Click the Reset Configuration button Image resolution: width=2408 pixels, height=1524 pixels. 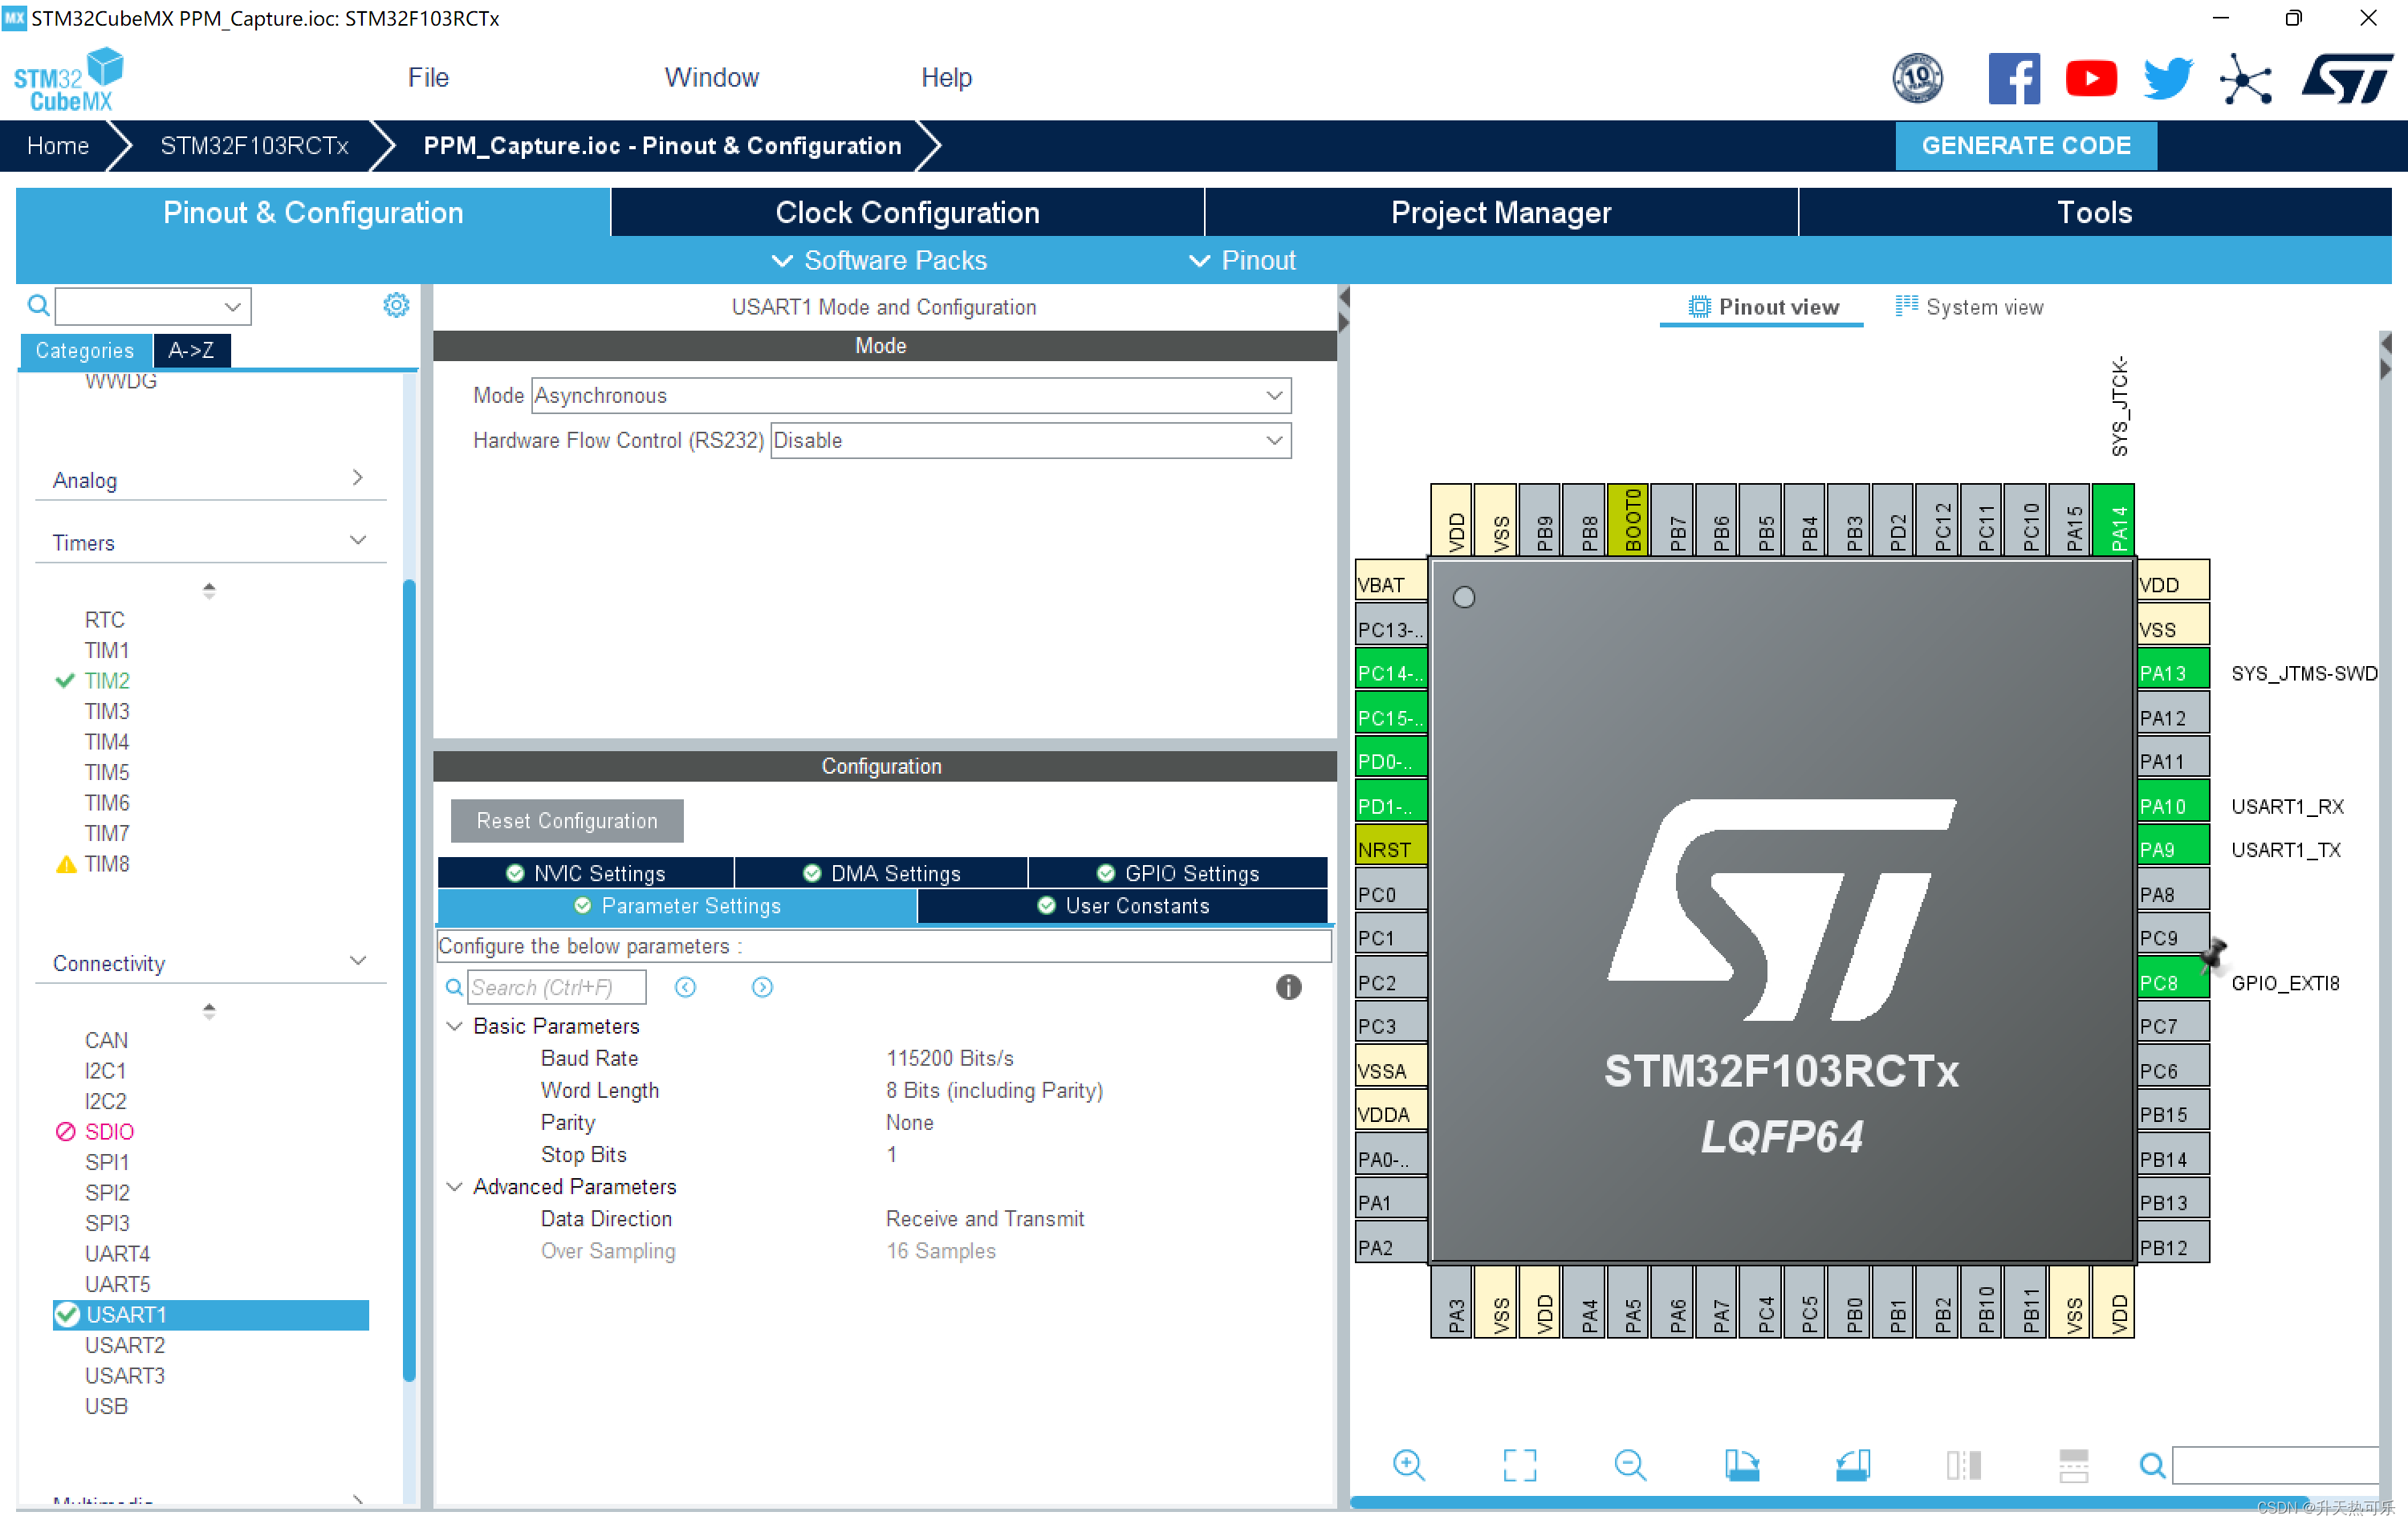(x=567, y=820)
